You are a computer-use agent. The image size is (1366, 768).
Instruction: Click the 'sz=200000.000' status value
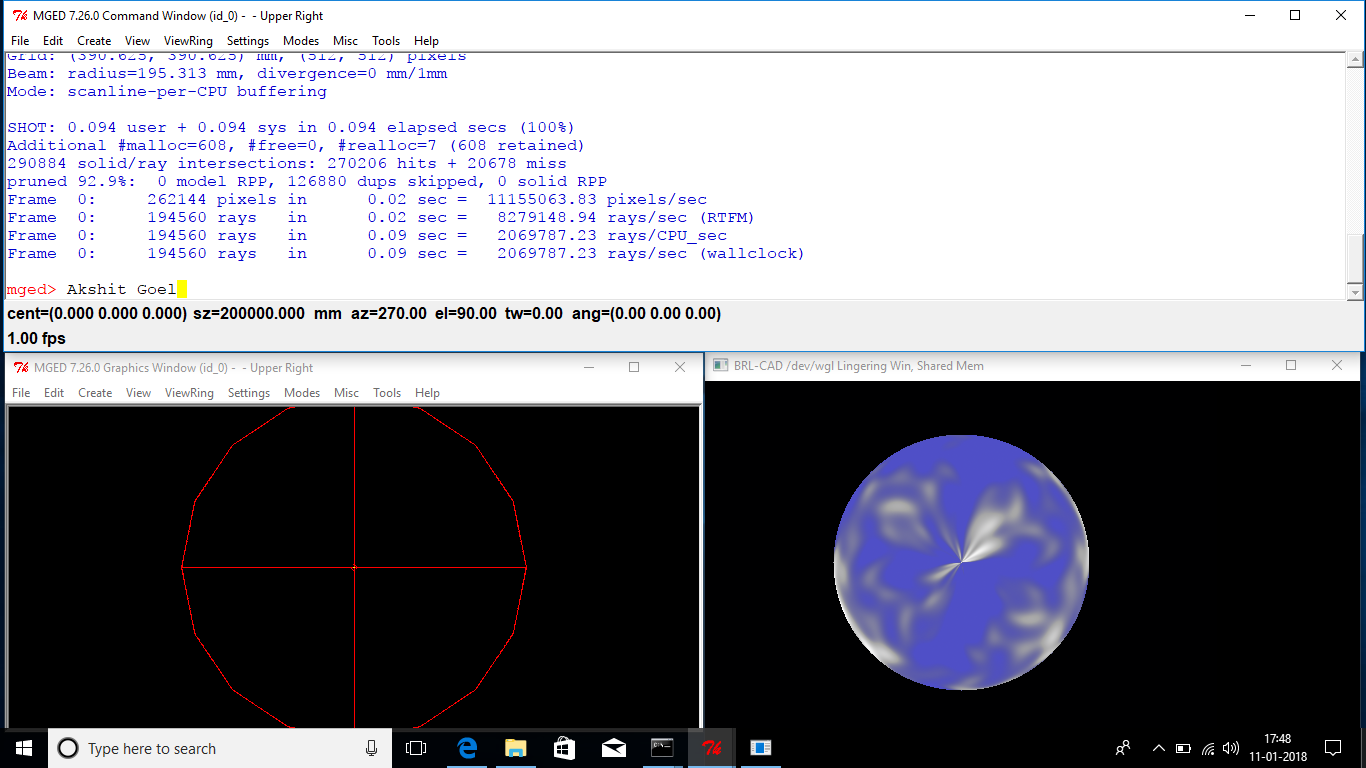[x=250, y=314]
